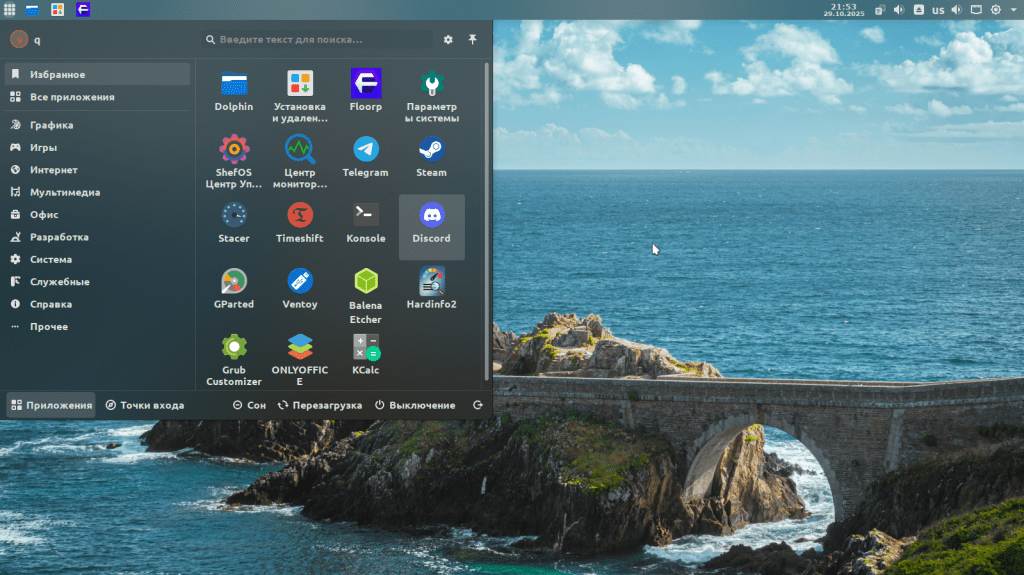Image resolution: width=1024 pixels, height=575 pixels.
Task: Focus the application search text field
Action: point(320,40)
